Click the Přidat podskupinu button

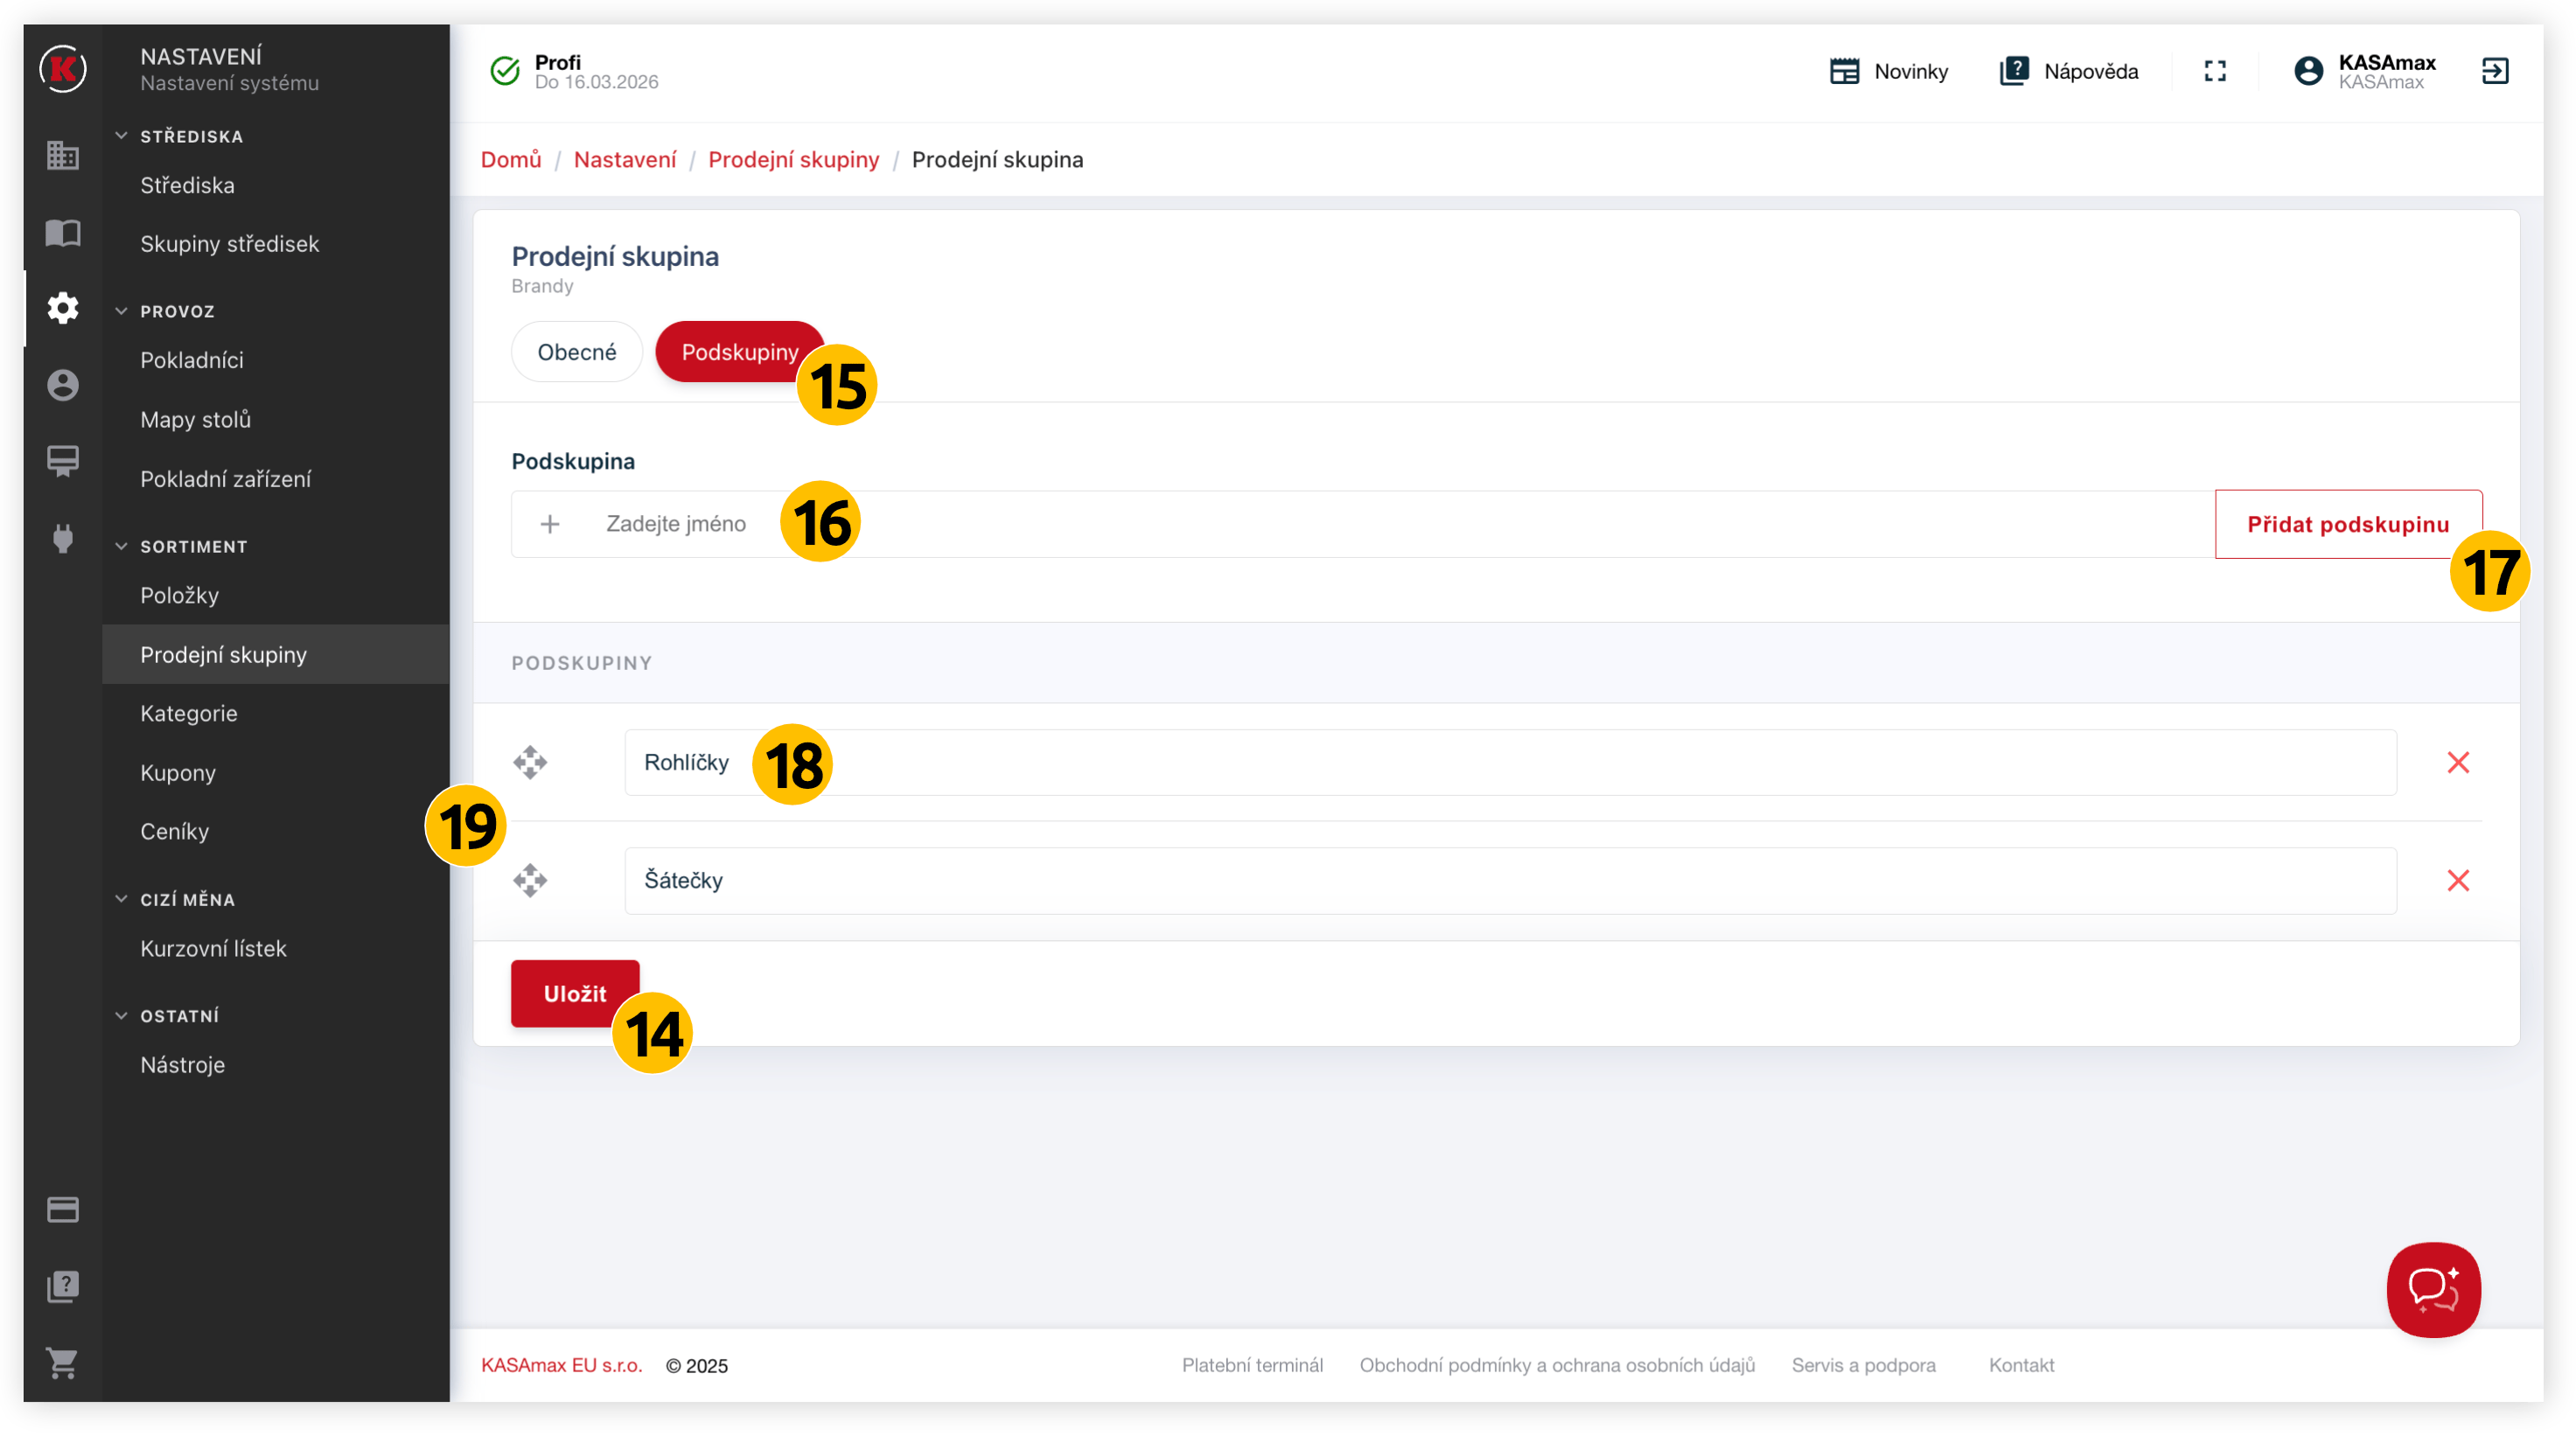(x=2347, y=524)
